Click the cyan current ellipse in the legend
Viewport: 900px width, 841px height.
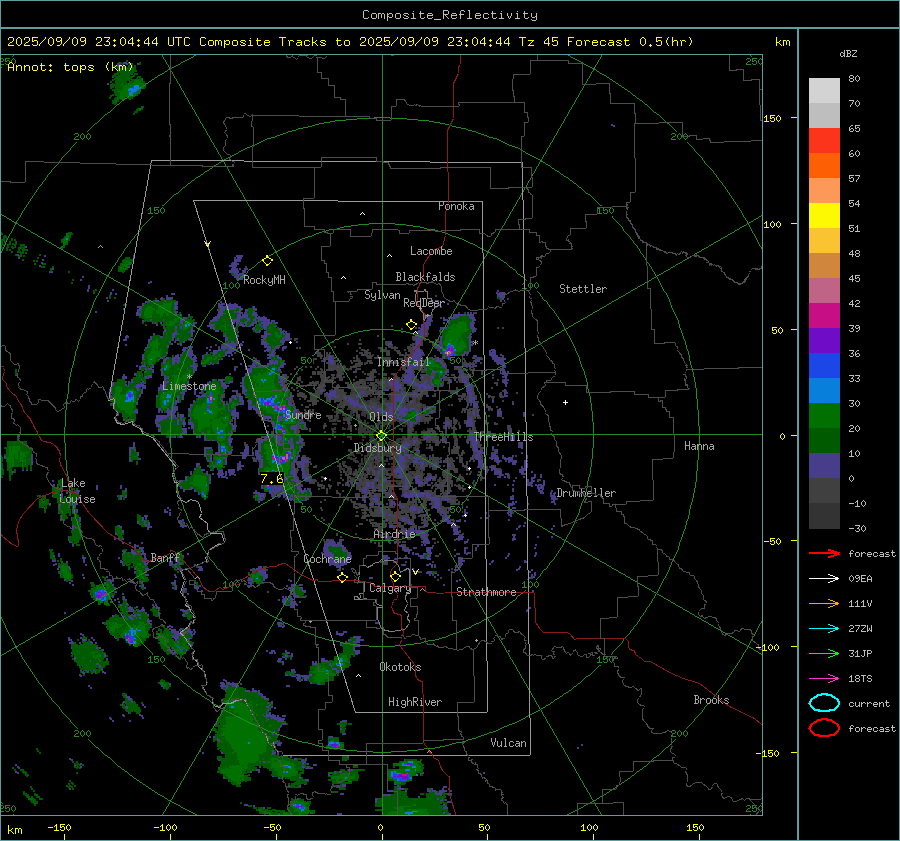click(x=824, y=703)
